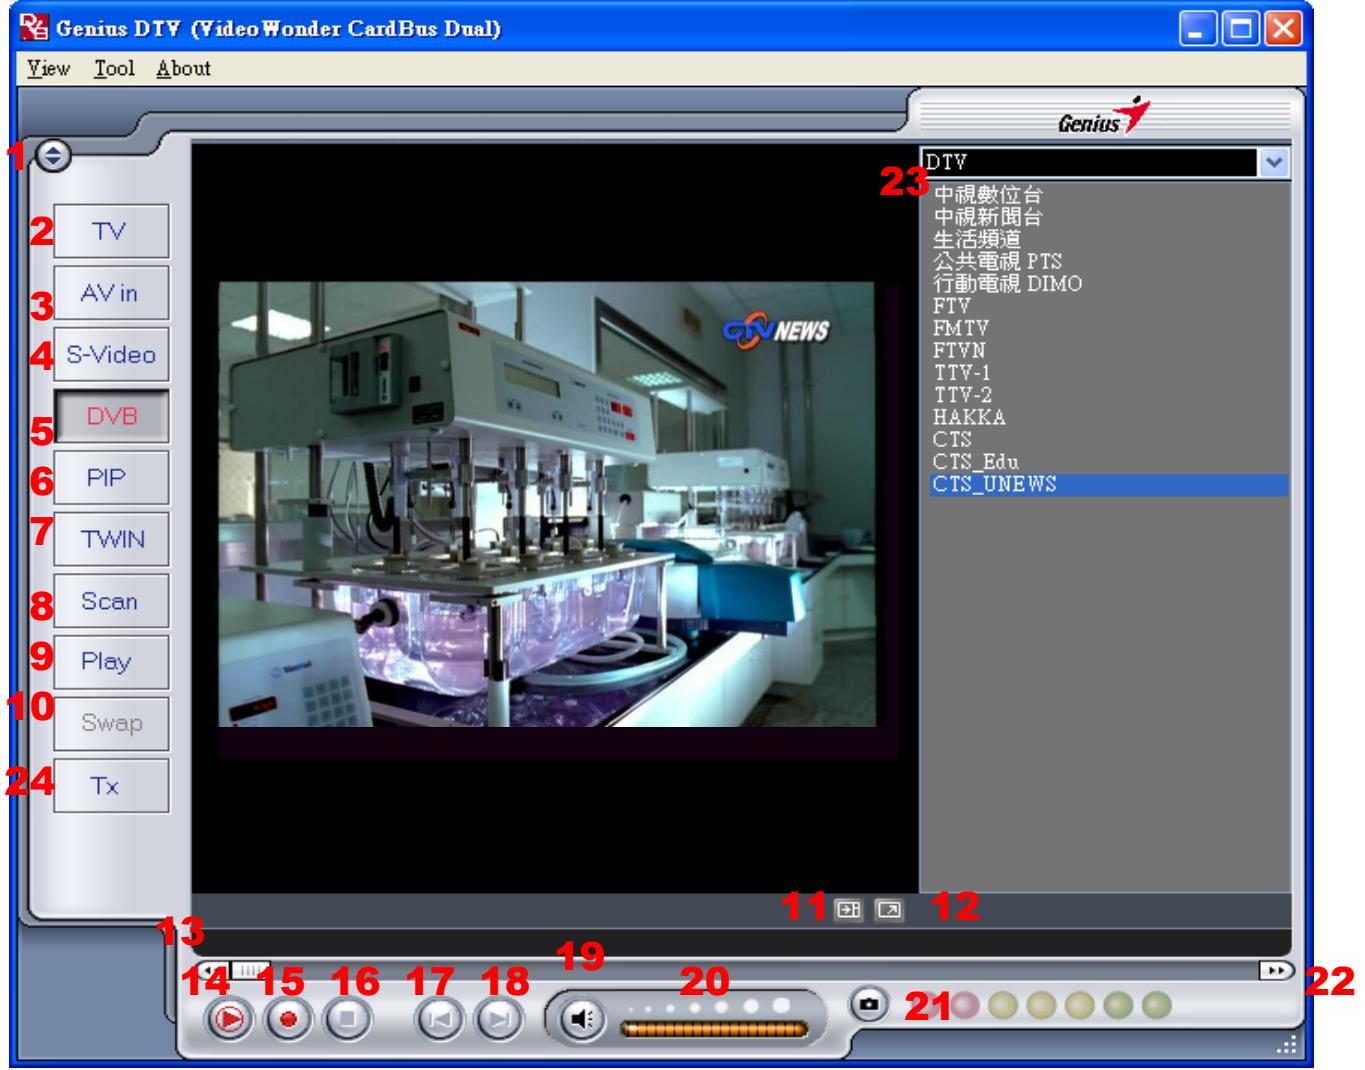1365x1070 pixels.
Task: Click the Play button in the side panel
Action: point(111,662)
